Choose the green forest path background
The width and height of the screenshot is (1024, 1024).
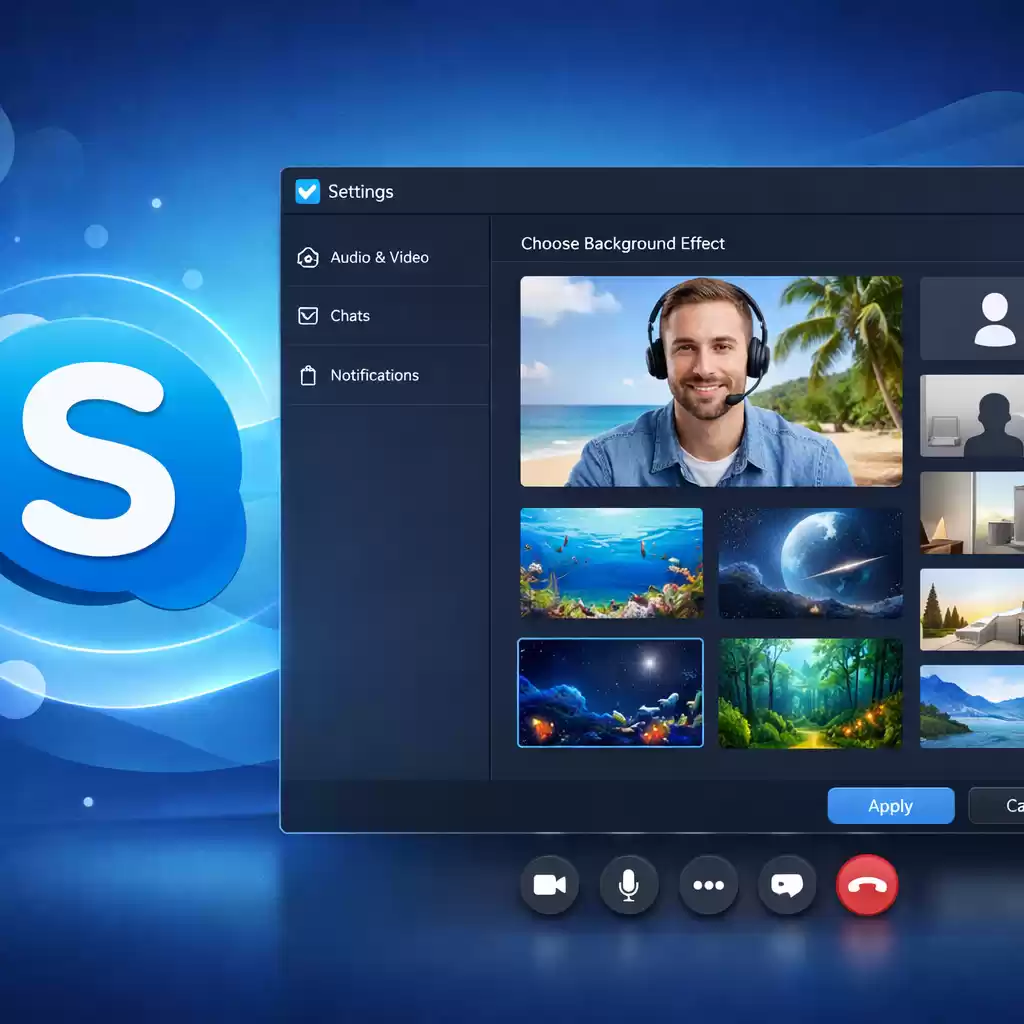coord(810,692)
